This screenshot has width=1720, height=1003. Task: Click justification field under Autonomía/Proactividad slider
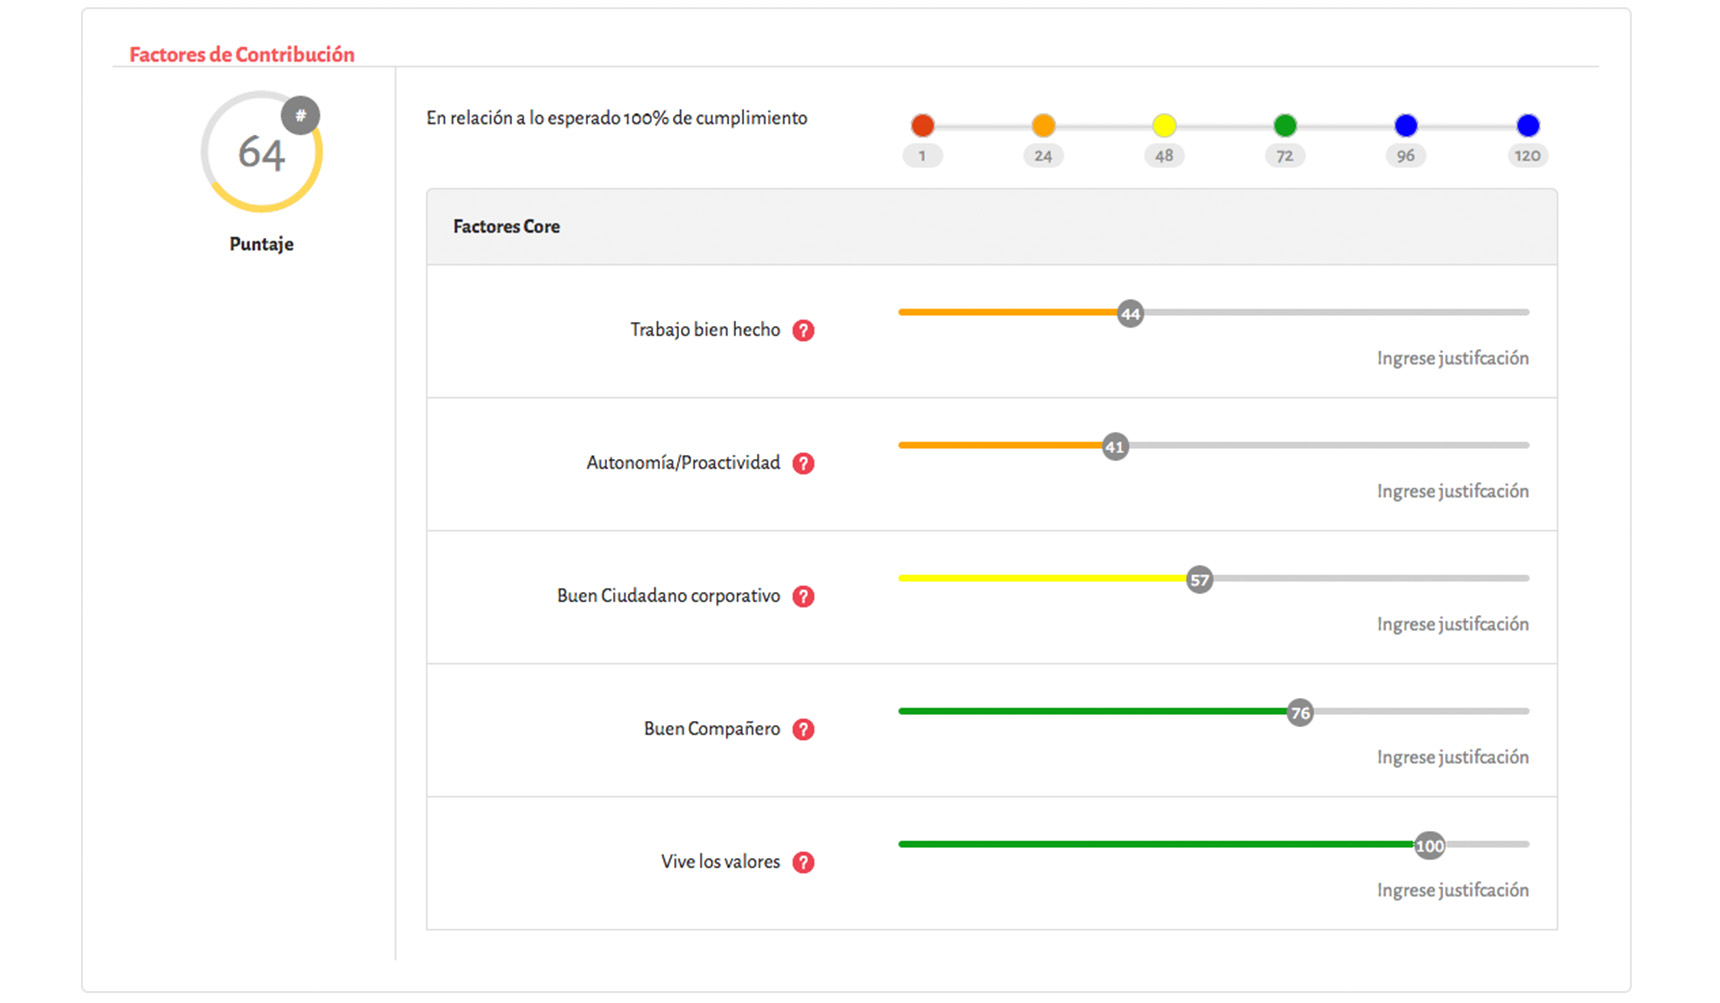tap(1452, 491)
